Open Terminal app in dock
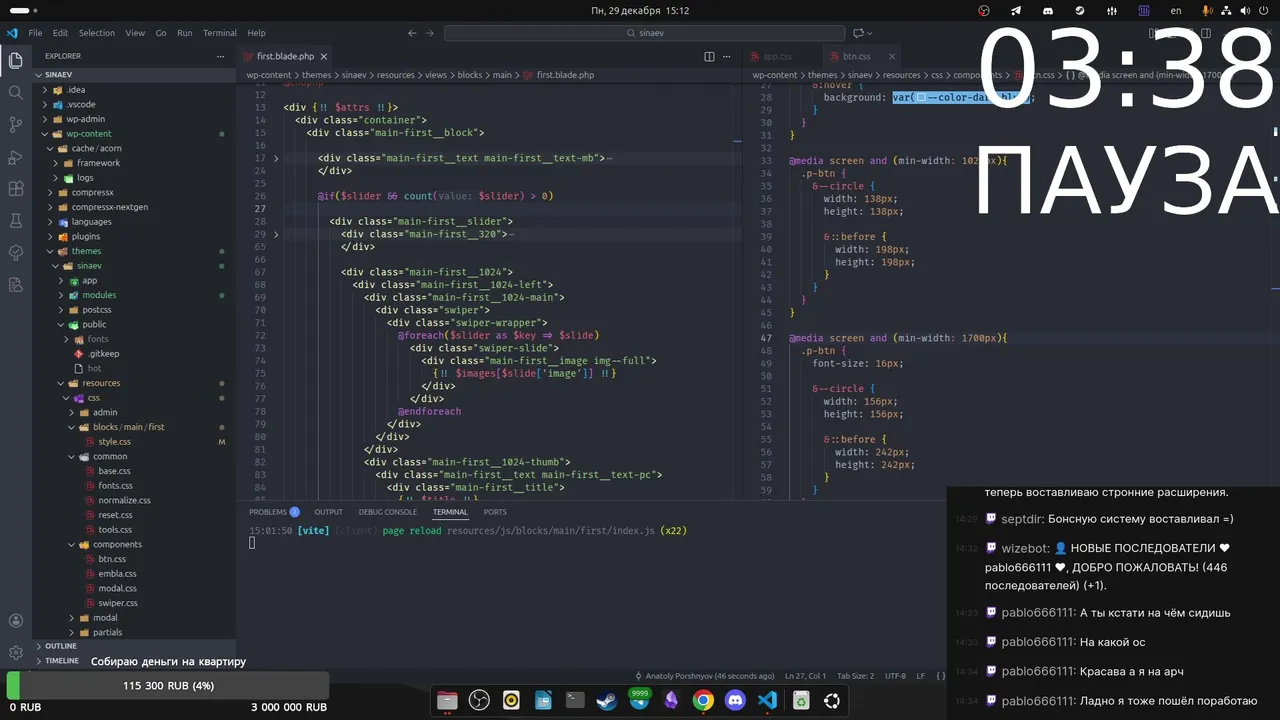The height and width of the screenshot is (720, 1280). pyautogui.click(x=575, y=700)
